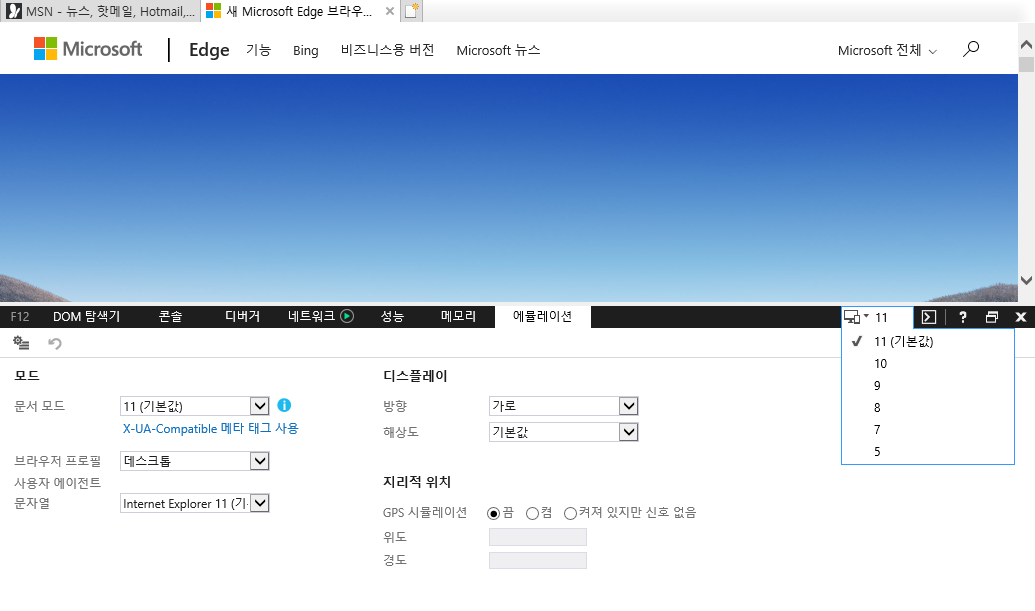Click the F12 label in the tools bar

(x=20, y=317)
